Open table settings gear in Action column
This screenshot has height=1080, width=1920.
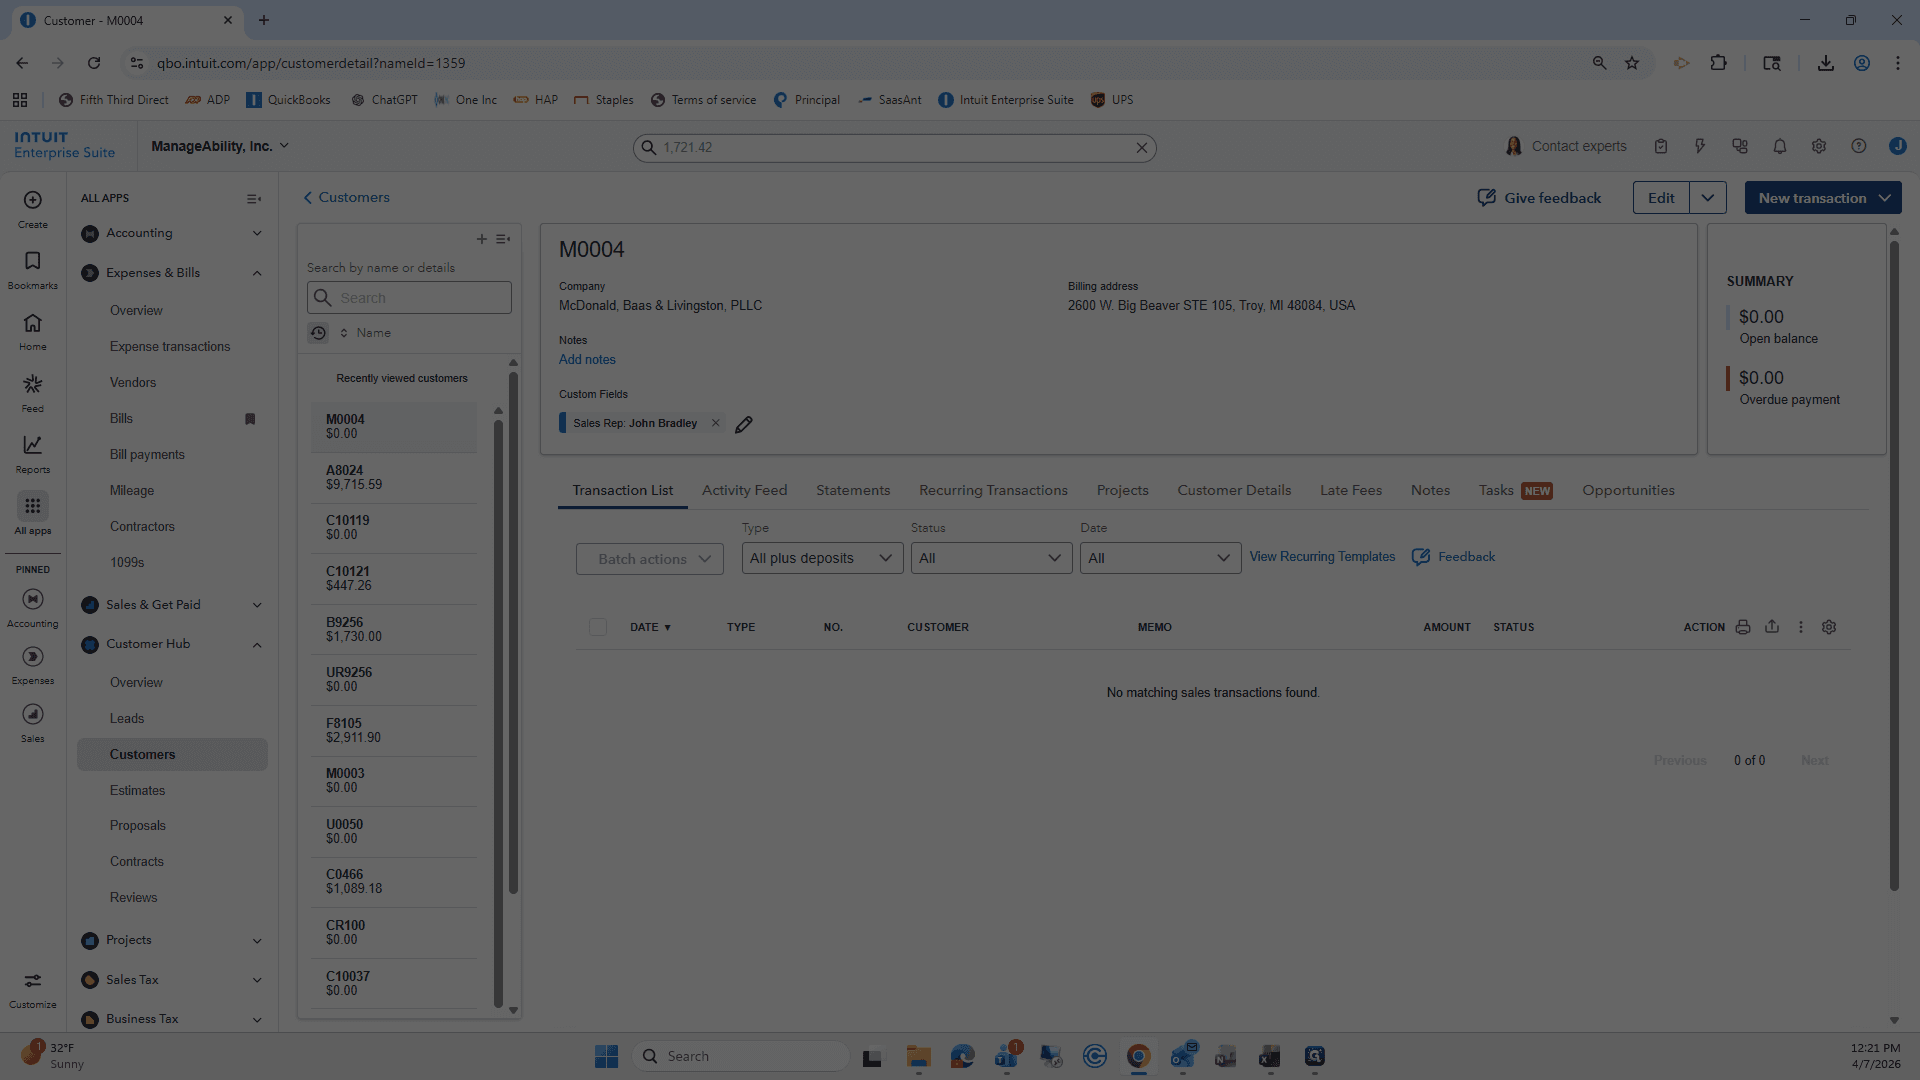[x=1829, y=627]
